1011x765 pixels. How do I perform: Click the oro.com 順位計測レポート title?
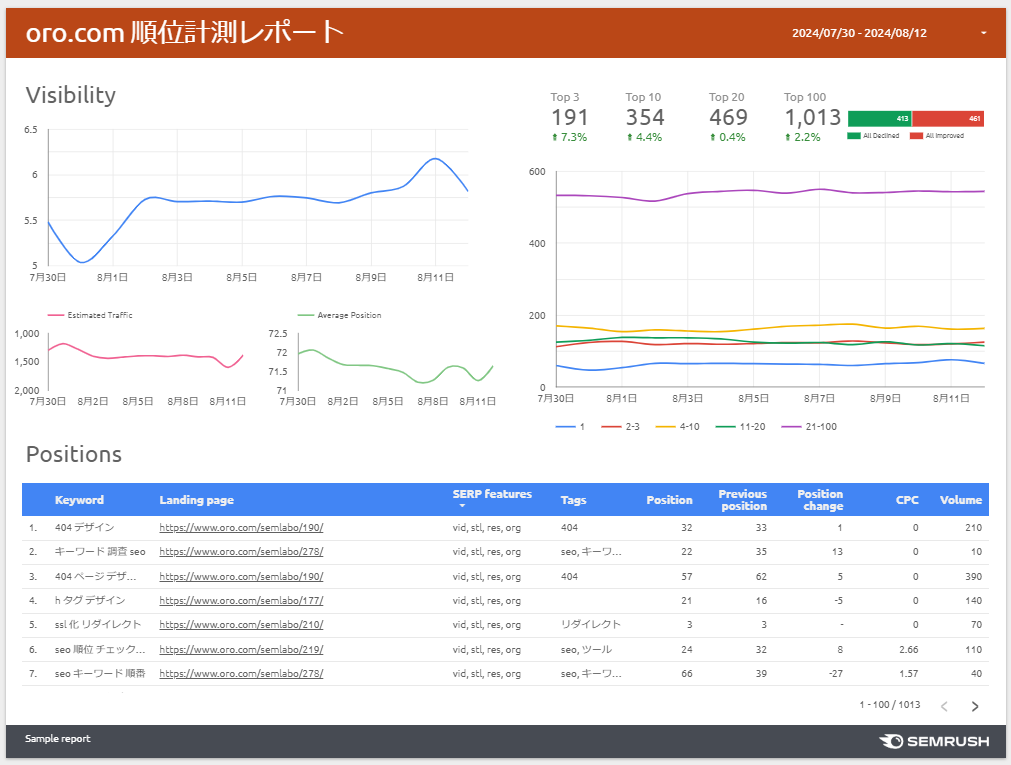(x=184, y=32)
